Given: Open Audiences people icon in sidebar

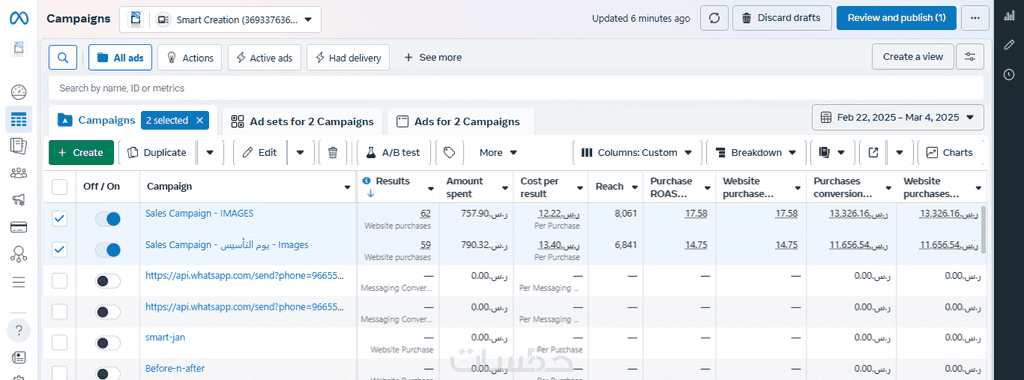Looking at the screenshot, I should click(18, 173).
